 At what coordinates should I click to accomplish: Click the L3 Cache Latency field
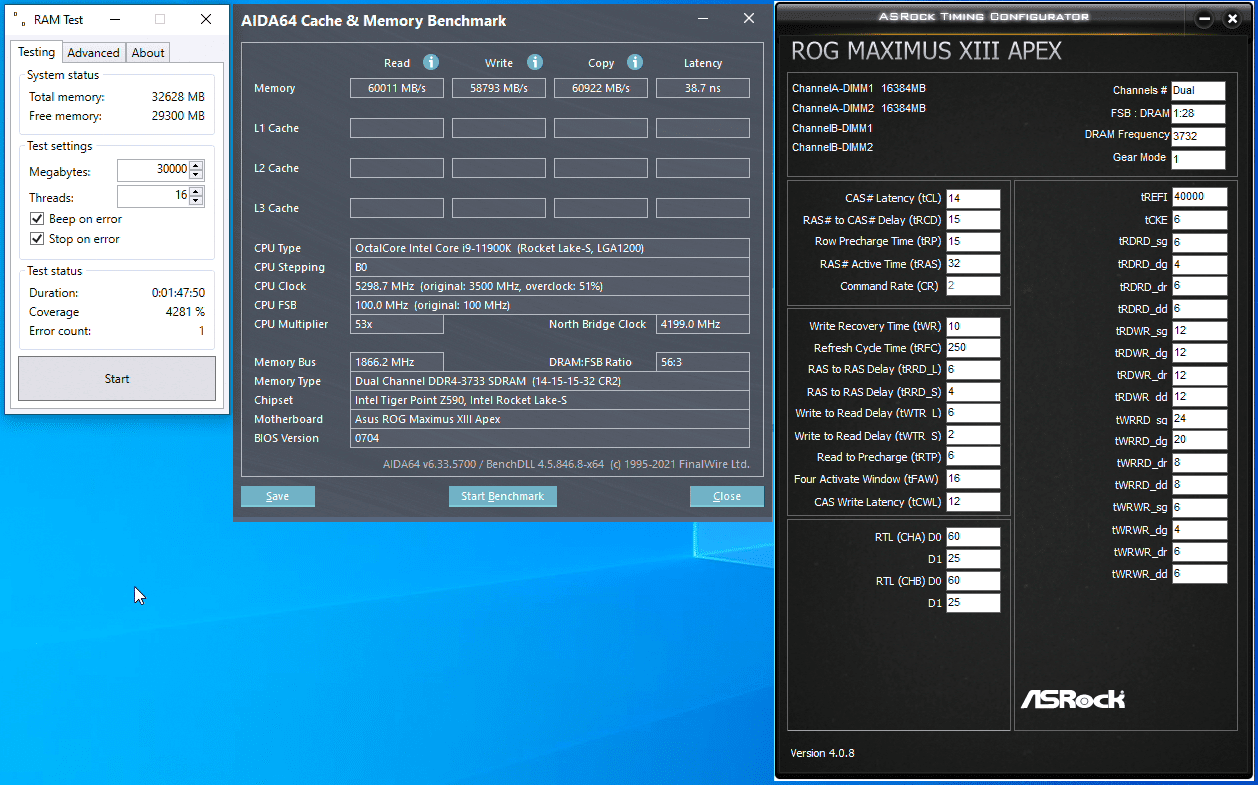[703, 208]
